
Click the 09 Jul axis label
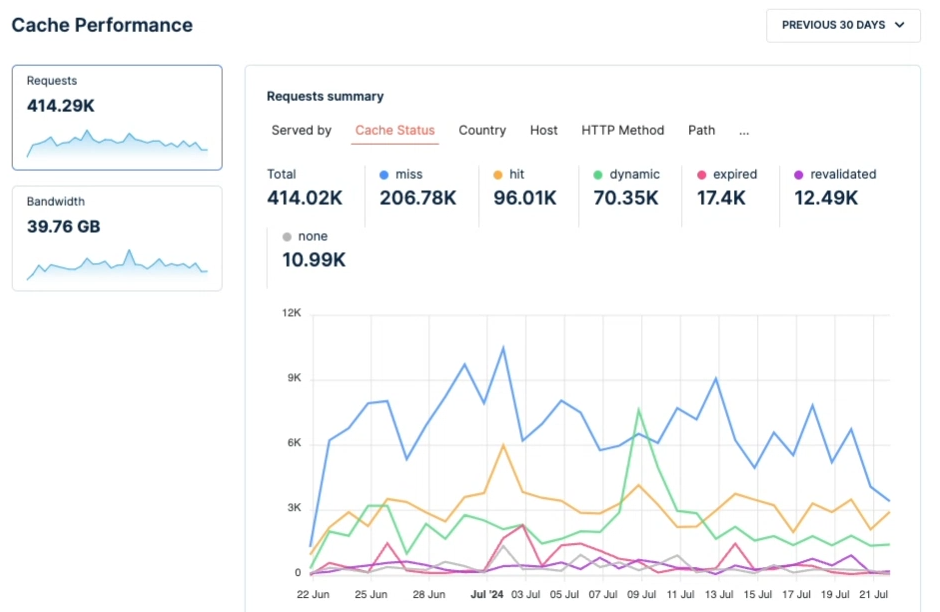click(x=641, y=595)
